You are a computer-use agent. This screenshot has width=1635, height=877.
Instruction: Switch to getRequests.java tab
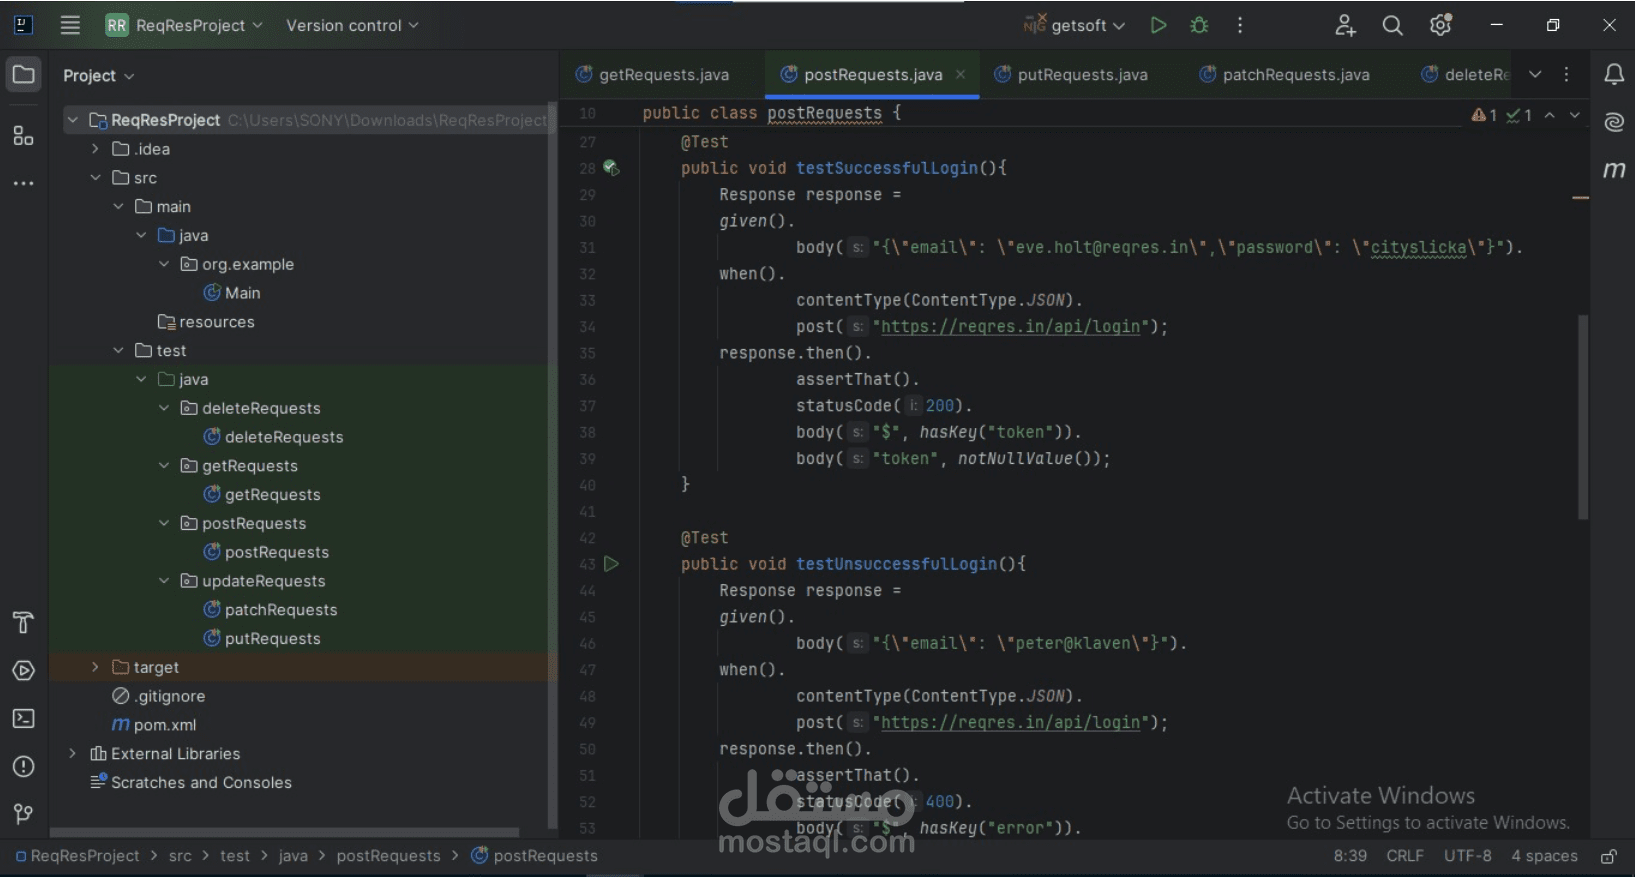click(652, 74)
